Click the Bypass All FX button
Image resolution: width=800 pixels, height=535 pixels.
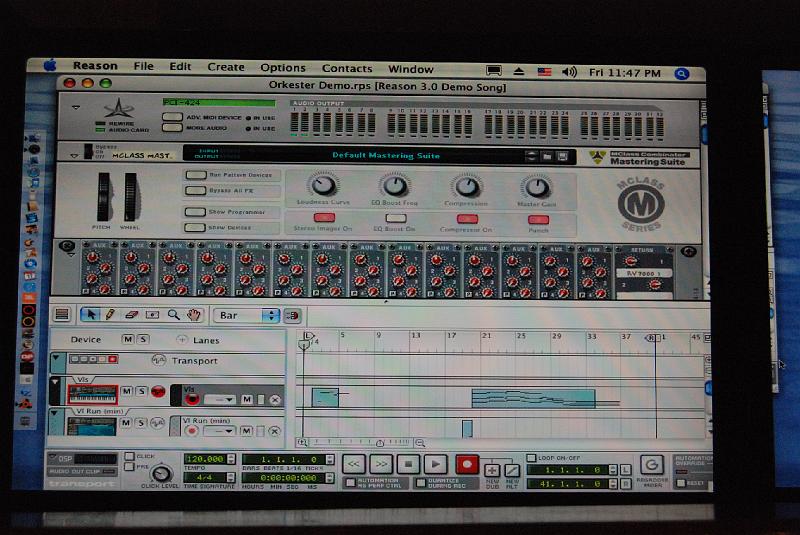click(x=195, y=190)
